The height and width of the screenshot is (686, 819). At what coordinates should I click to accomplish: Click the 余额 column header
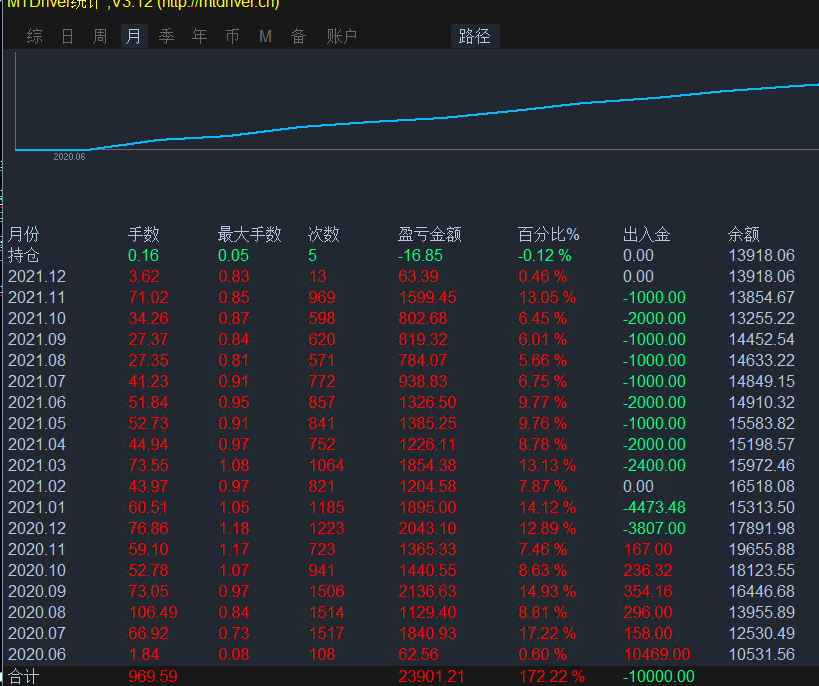click(x=743, y=234)
